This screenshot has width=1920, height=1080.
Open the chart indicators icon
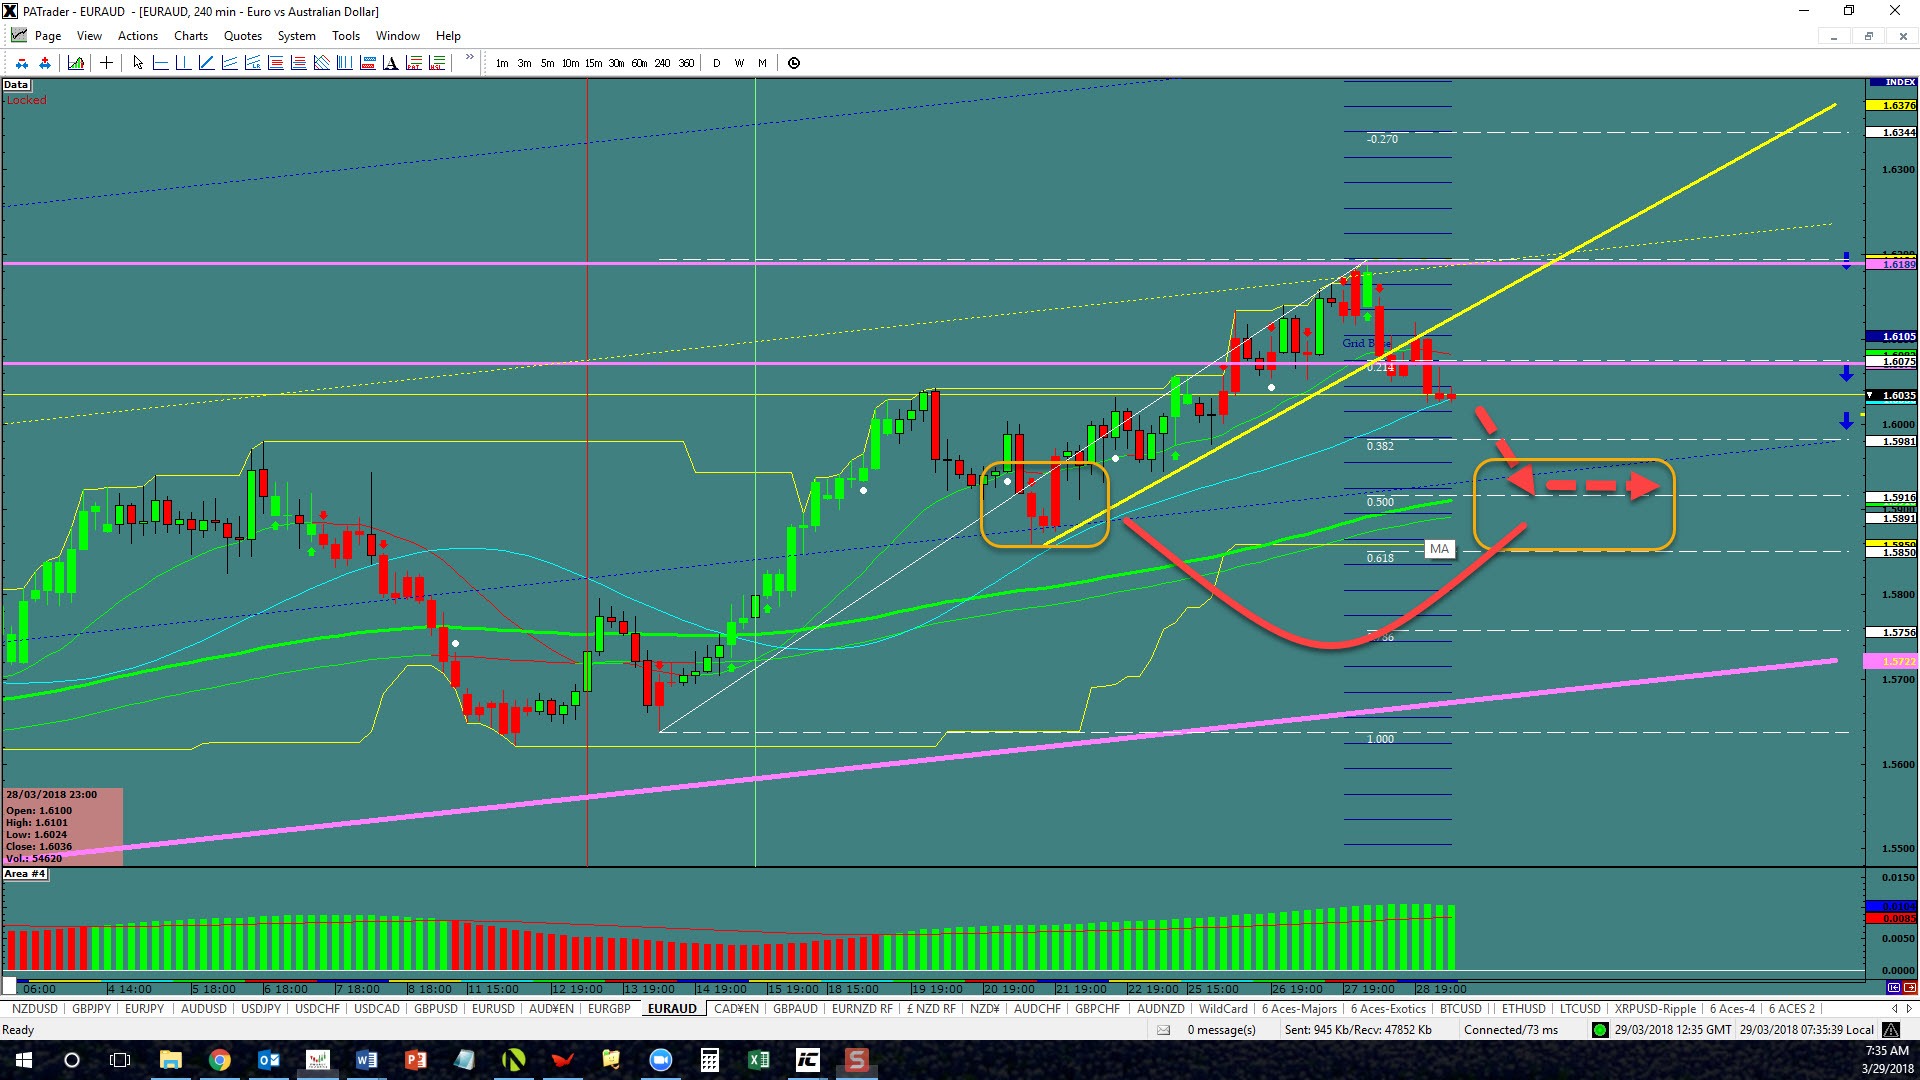pyautogui.click(x=76, y=63)
